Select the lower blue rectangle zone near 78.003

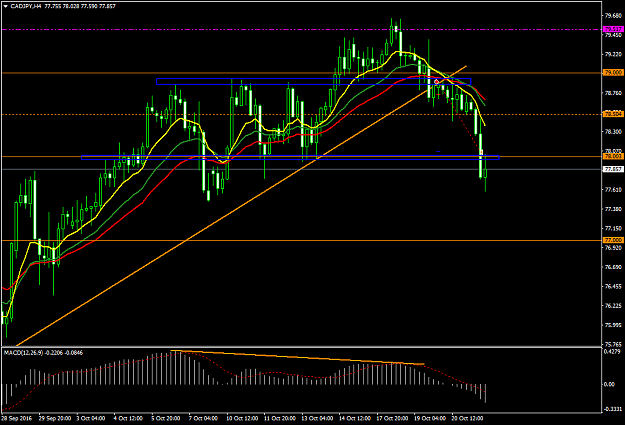pos(290,157)
